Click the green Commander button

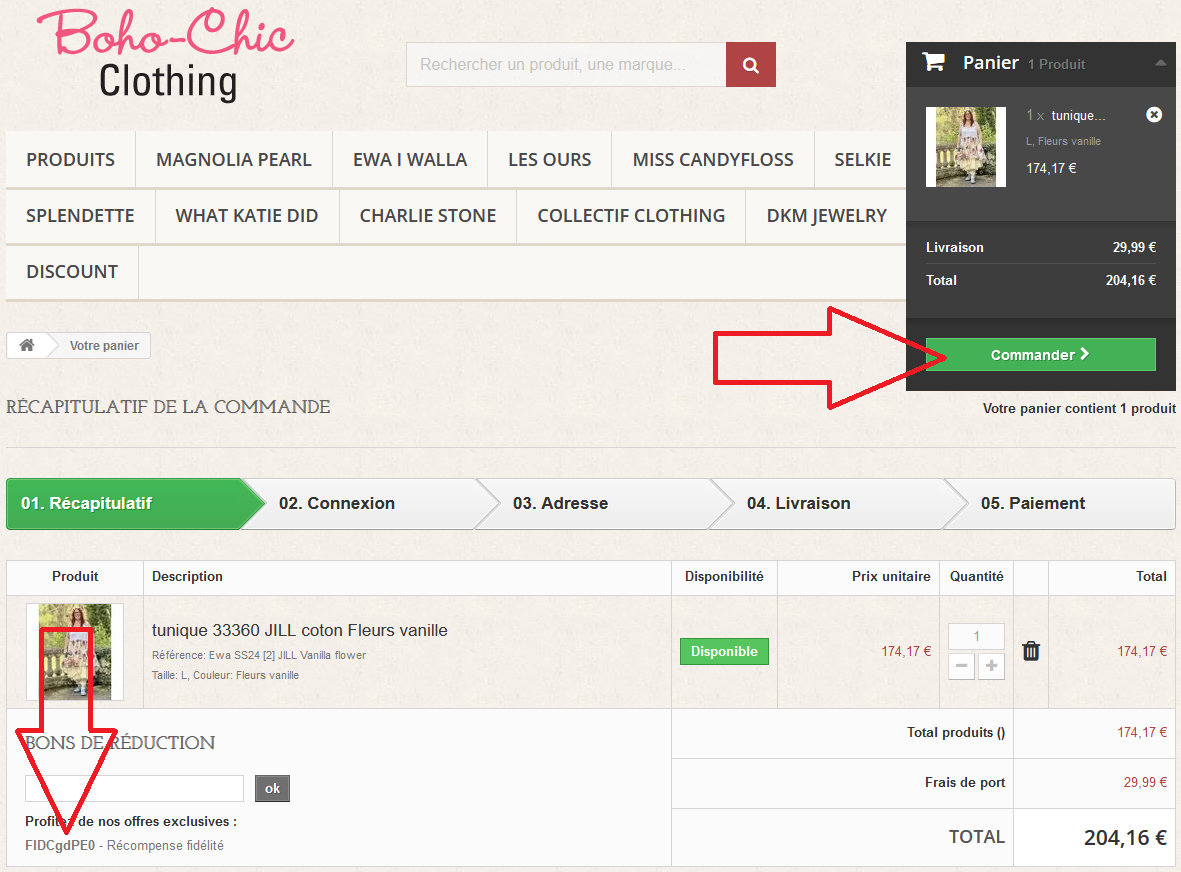[1040, 355]
